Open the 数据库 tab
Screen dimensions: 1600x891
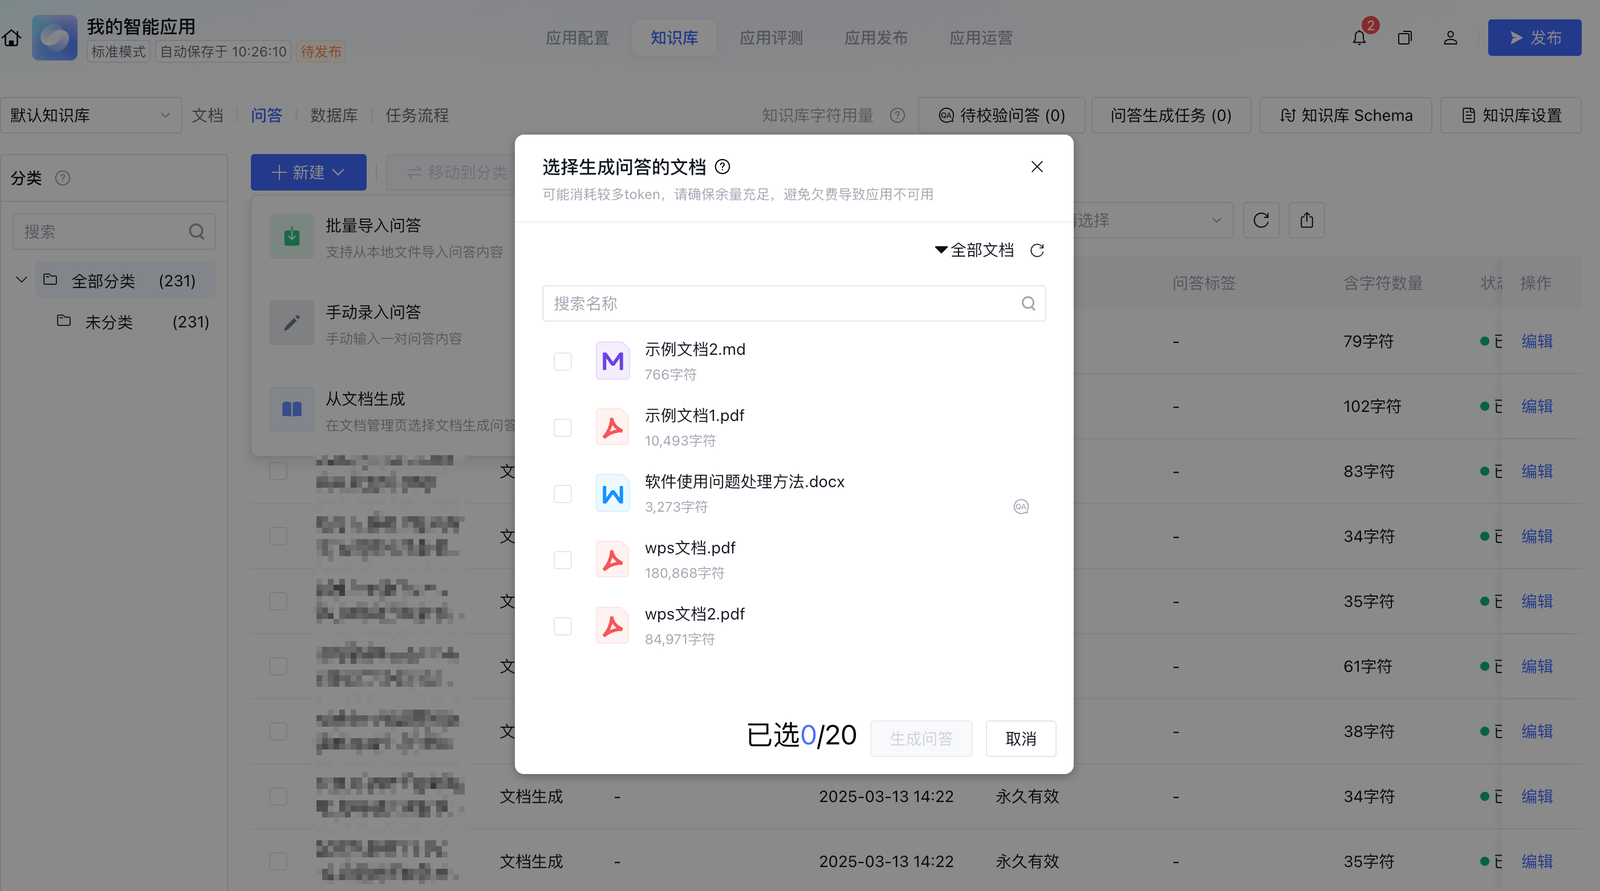point(334,115)
